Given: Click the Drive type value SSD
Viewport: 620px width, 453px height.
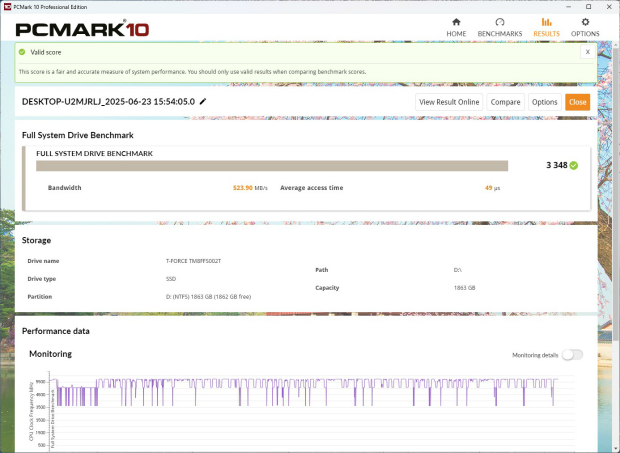Looking at the screenshot, I should [x=171, y=279].
